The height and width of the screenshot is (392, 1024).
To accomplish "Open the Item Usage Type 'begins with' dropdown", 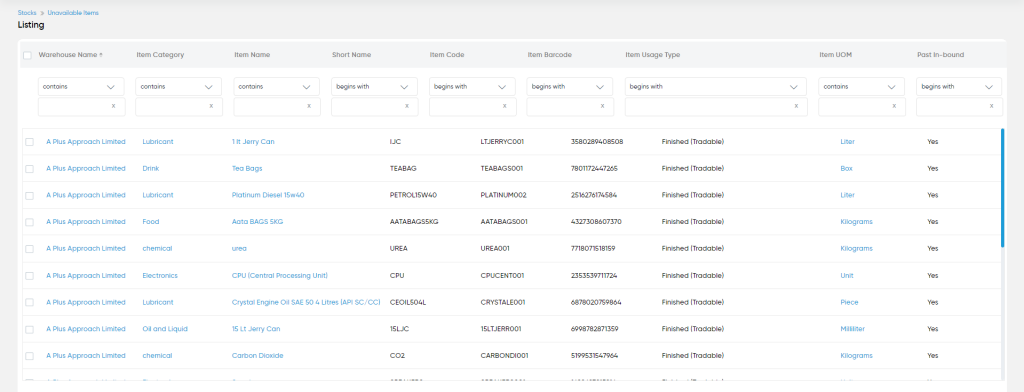I will pyautogui.click(x=716, y=86).
